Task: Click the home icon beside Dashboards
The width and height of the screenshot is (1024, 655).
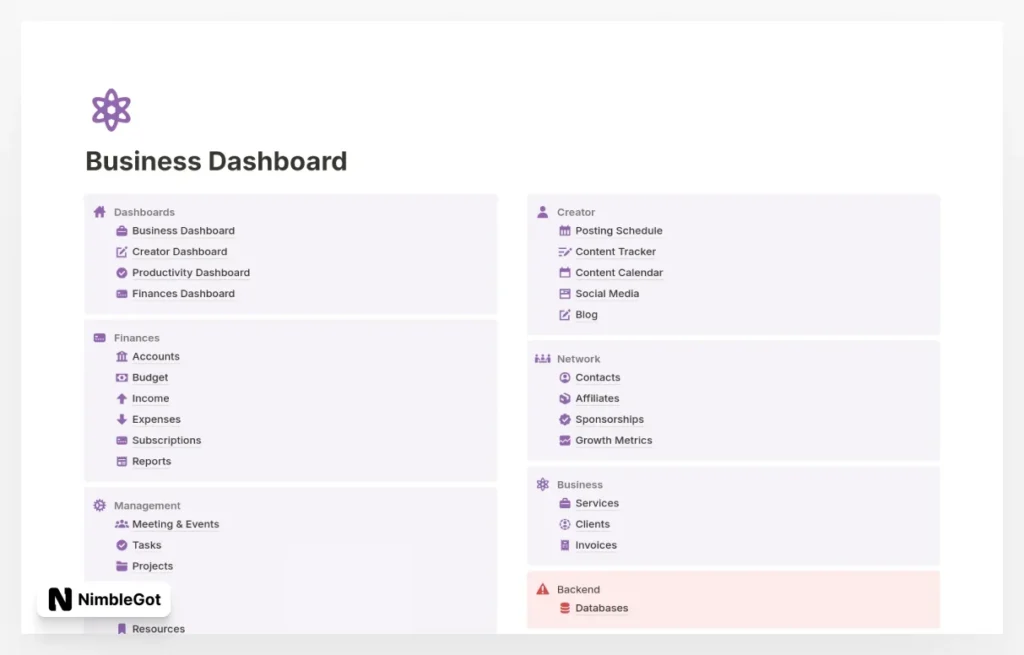Action: pos(99,212)
